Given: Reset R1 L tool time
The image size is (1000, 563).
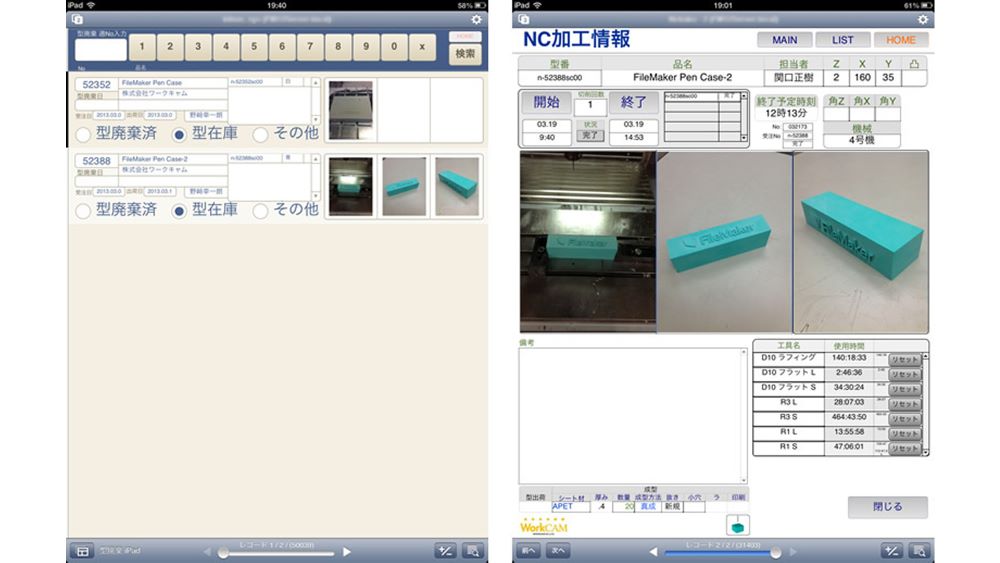Looking at the screenshot, I should tap(904, 434).
